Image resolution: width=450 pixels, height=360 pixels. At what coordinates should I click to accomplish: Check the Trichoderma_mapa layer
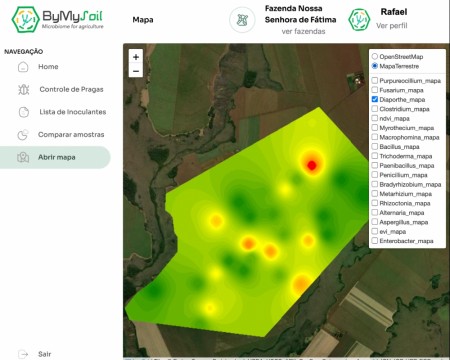coord(375,156)
